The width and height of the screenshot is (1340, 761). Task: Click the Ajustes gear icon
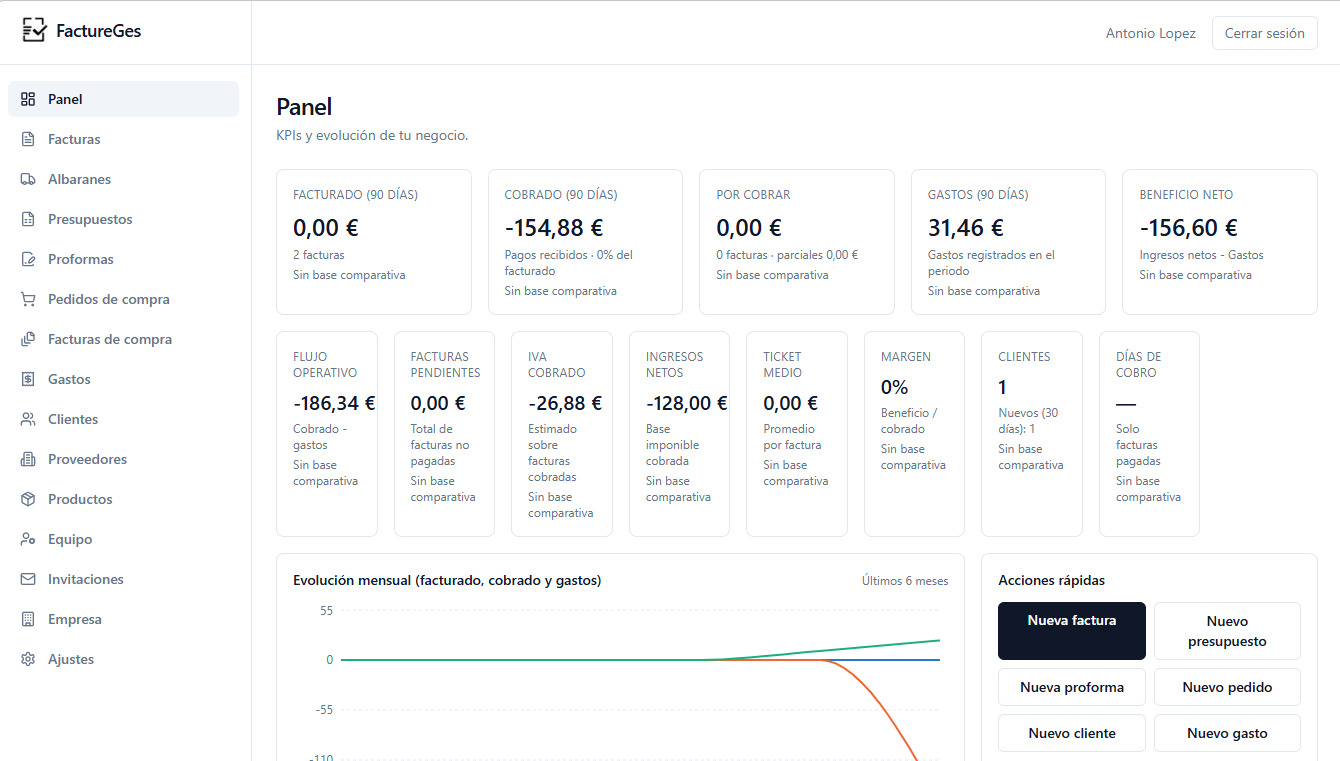(x=28, y=659)
